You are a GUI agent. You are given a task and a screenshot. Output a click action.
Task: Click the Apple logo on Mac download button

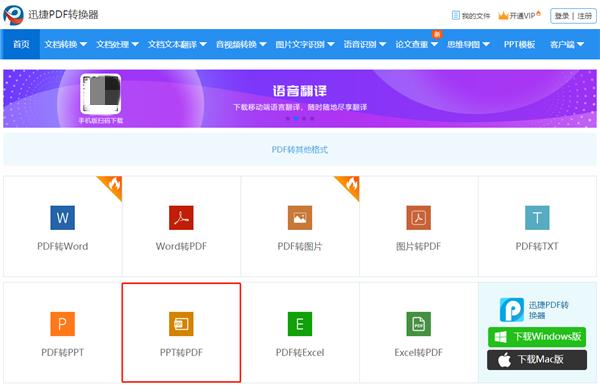(x=504, y=360)
